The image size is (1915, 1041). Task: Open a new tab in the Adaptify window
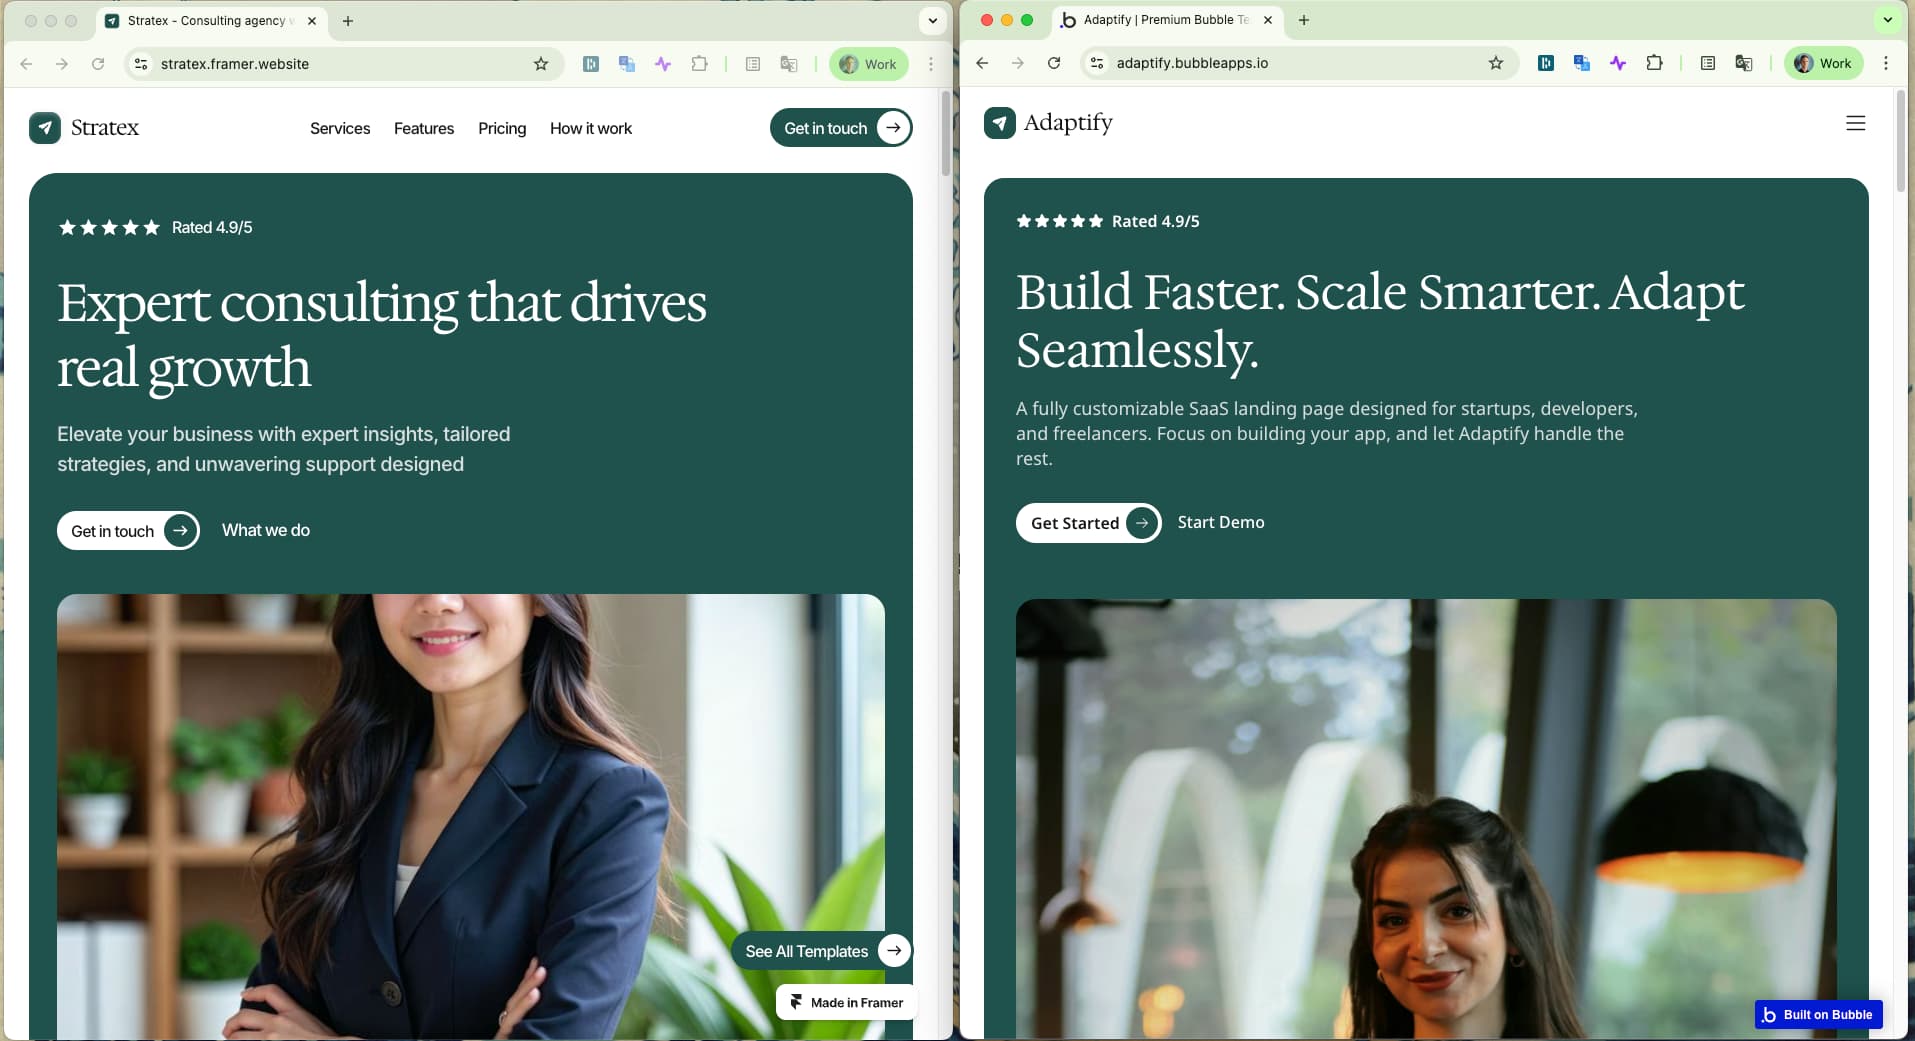point(1304,20)
